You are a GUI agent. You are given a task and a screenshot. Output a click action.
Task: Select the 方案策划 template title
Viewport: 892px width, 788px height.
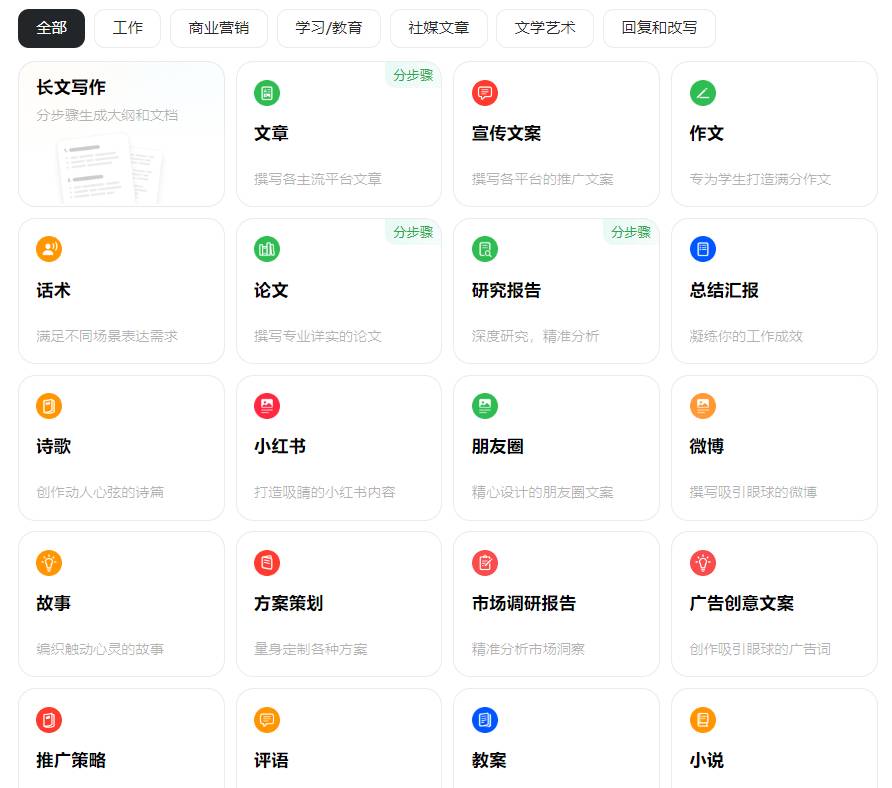tap(288, 603)
